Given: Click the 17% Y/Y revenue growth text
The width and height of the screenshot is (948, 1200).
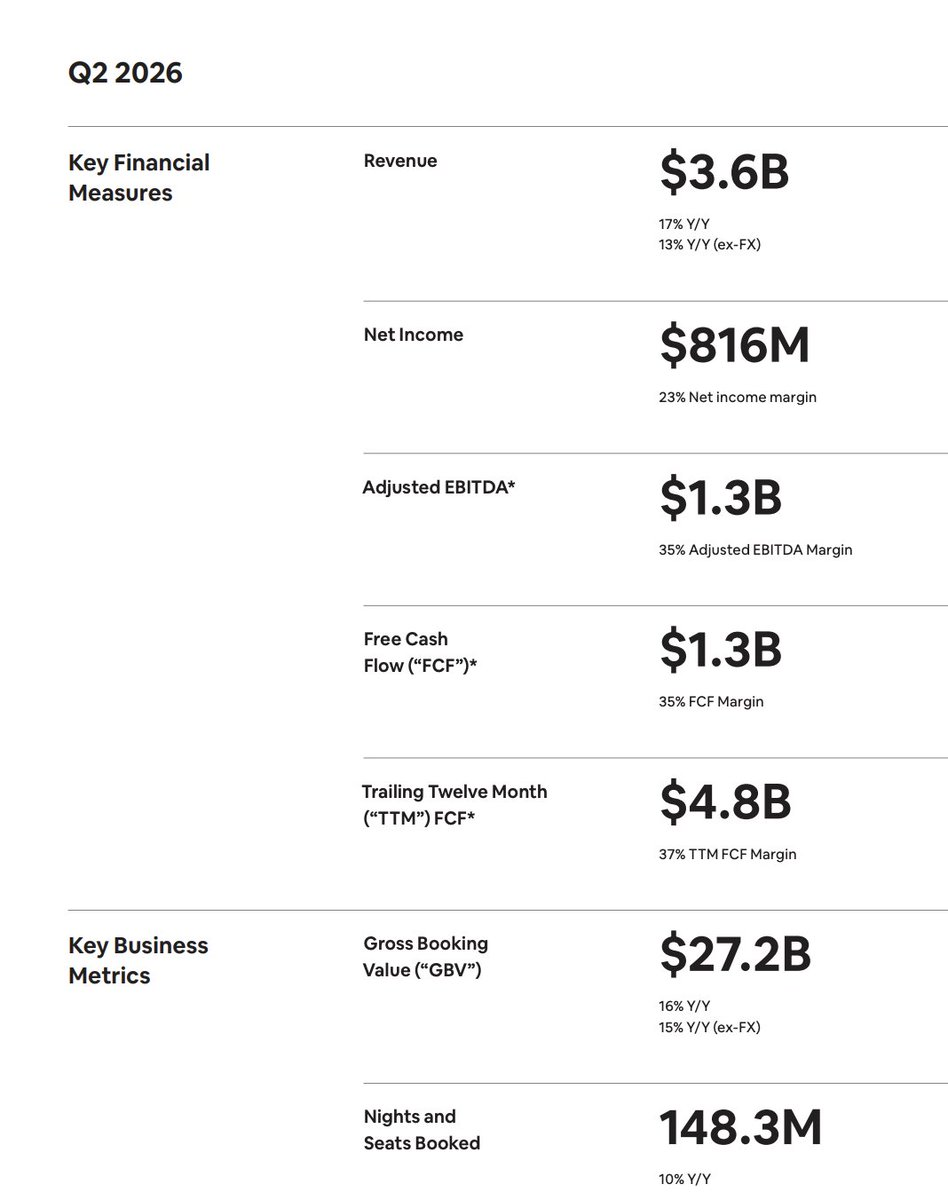Looking at the screenshot, I should click(684, 224).
